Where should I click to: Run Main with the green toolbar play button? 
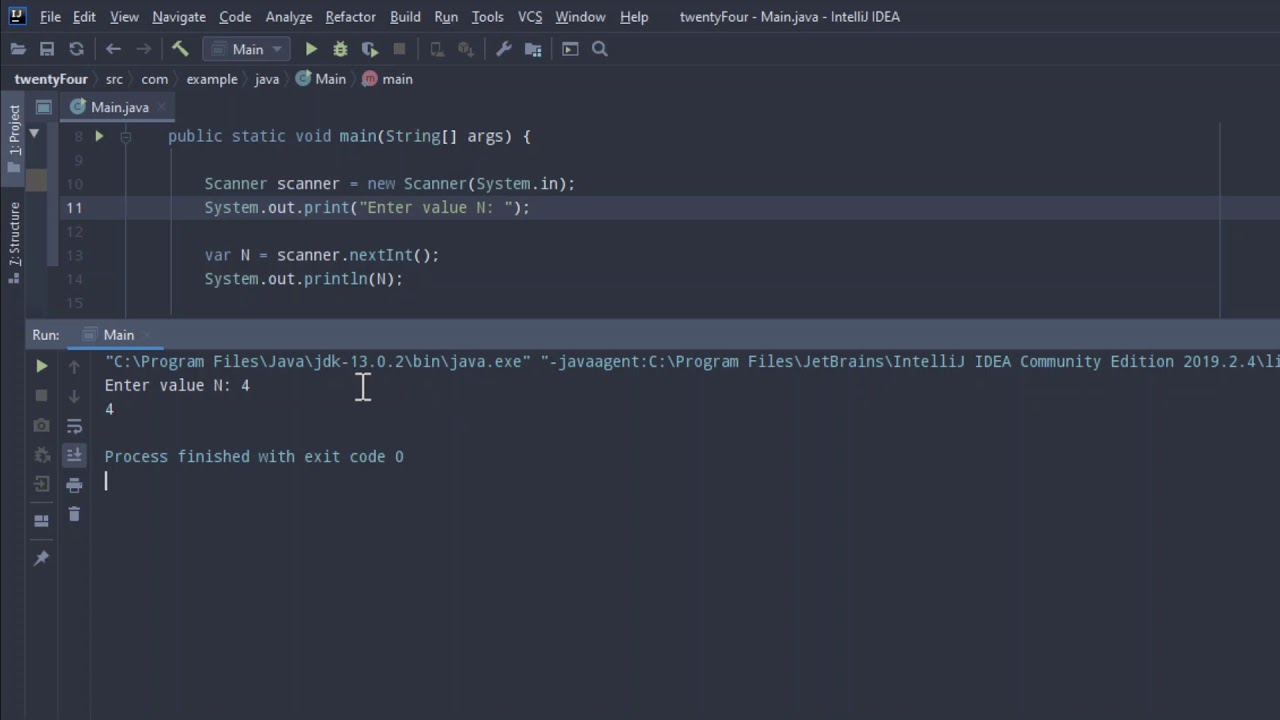coord(311,49)
